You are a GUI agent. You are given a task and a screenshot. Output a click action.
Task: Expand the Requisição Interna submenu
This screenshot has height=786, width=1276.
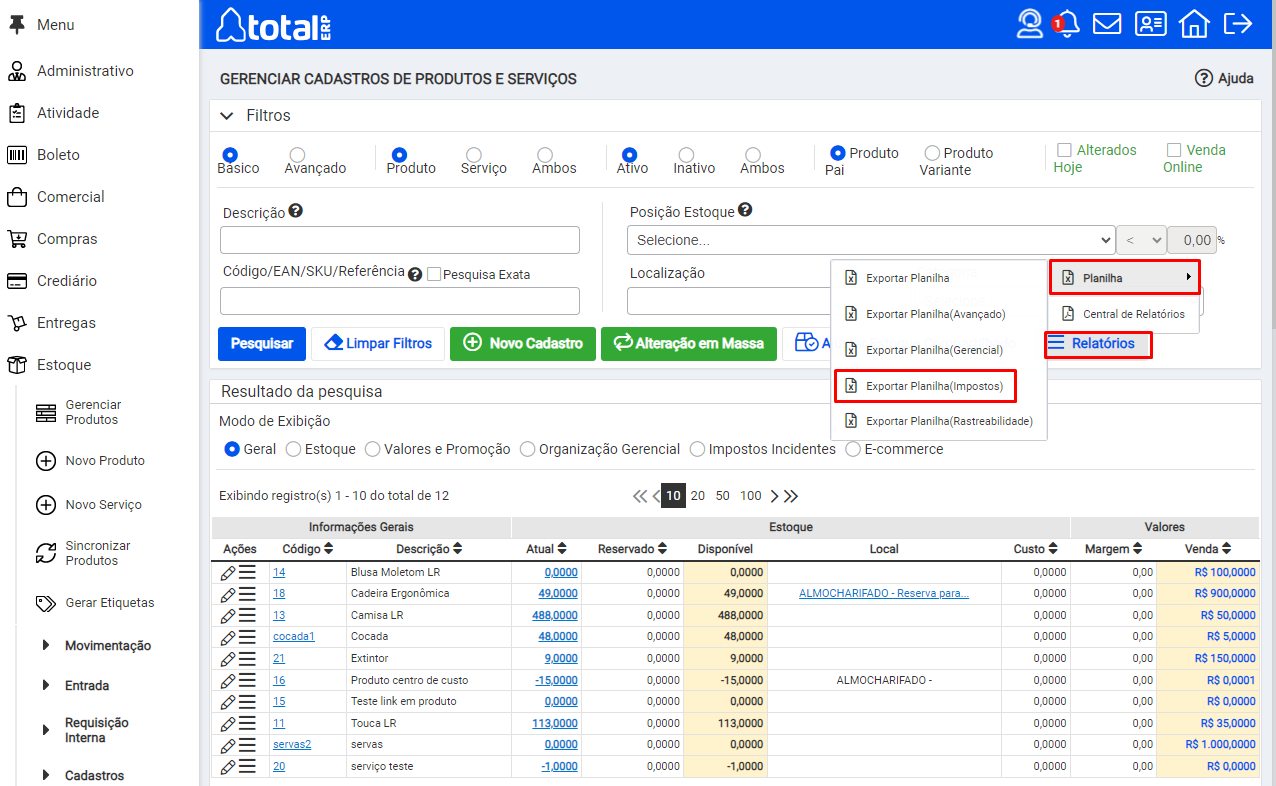(46, 730)
